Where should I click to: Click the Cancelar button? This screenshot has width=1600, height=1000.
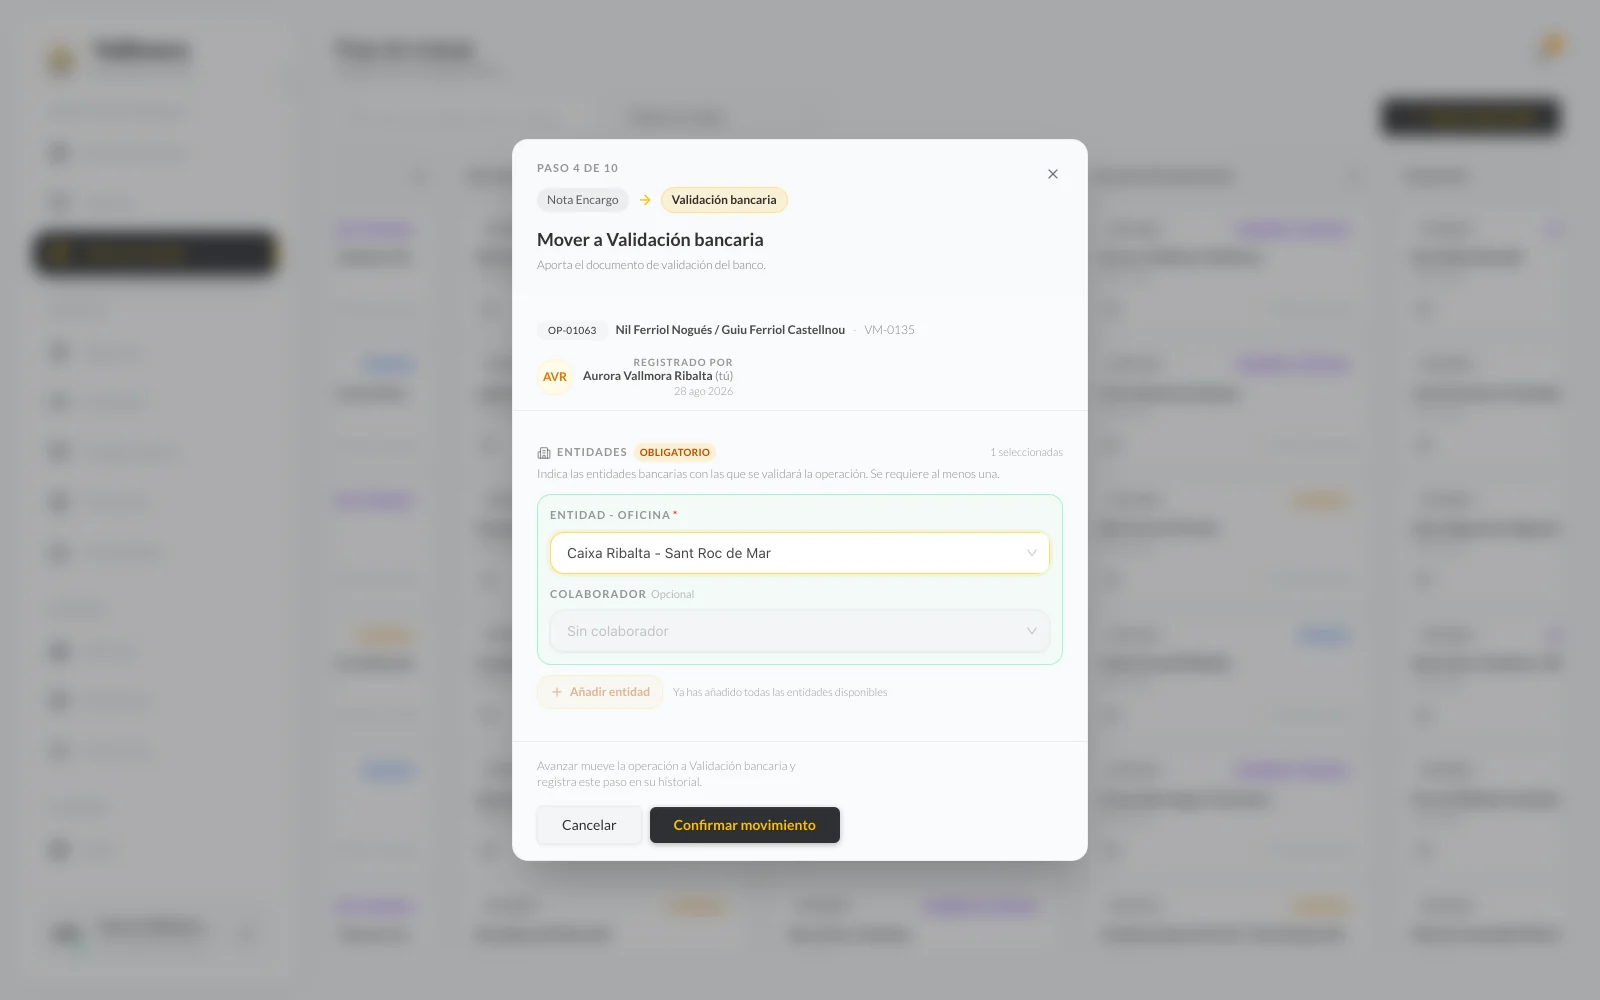pos(589,825)
